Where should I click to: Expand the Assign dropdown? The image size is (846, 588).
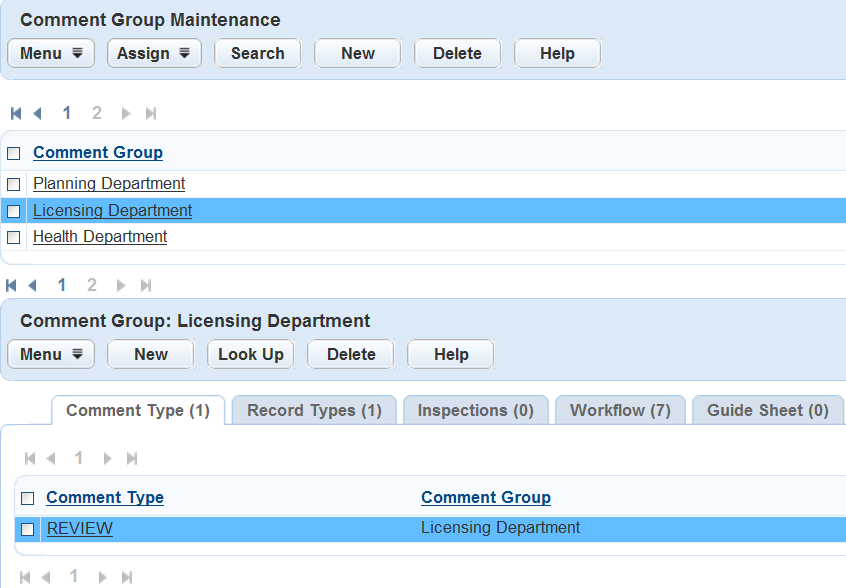154,54
